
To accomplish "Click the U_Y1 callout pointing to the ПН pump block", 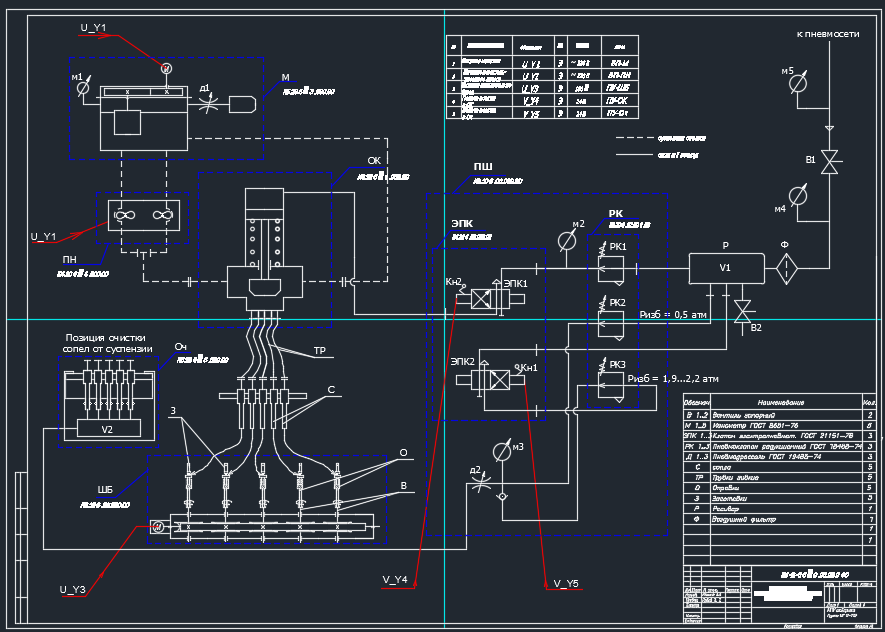I will pos(43,237).
